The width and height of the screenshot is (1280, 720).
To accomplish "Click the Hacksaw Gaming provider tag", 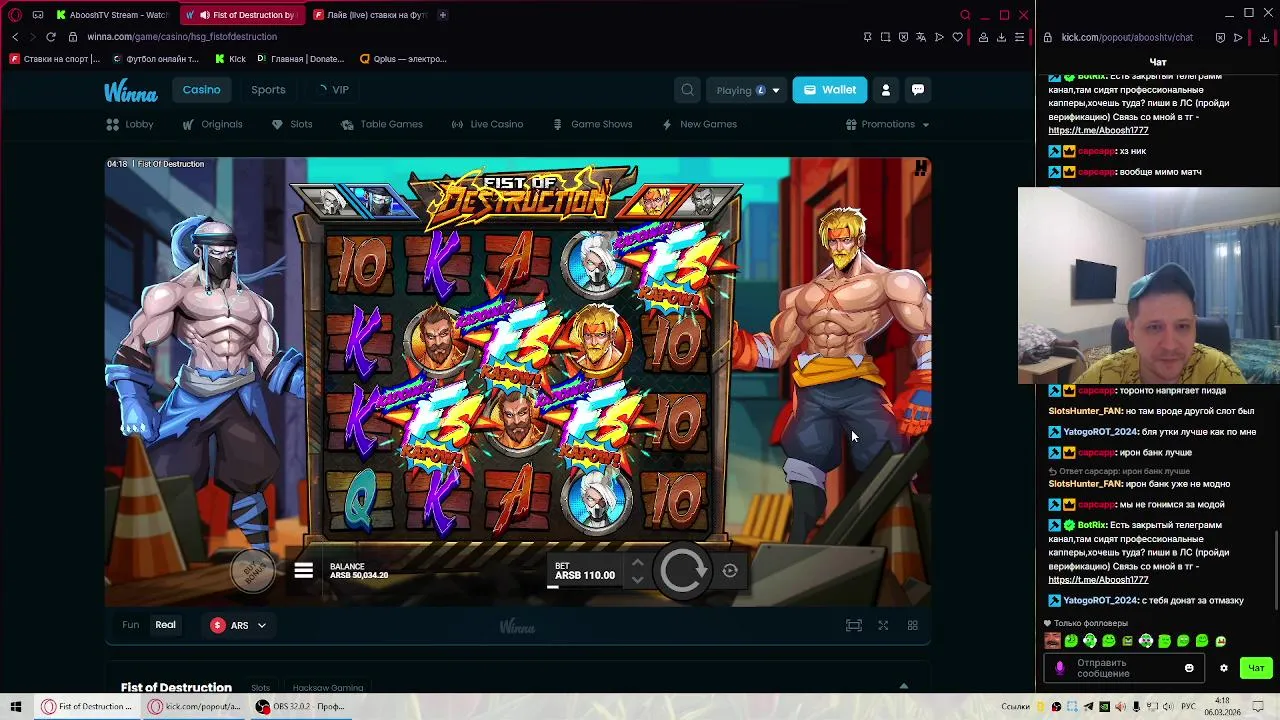I will [328, 688].
